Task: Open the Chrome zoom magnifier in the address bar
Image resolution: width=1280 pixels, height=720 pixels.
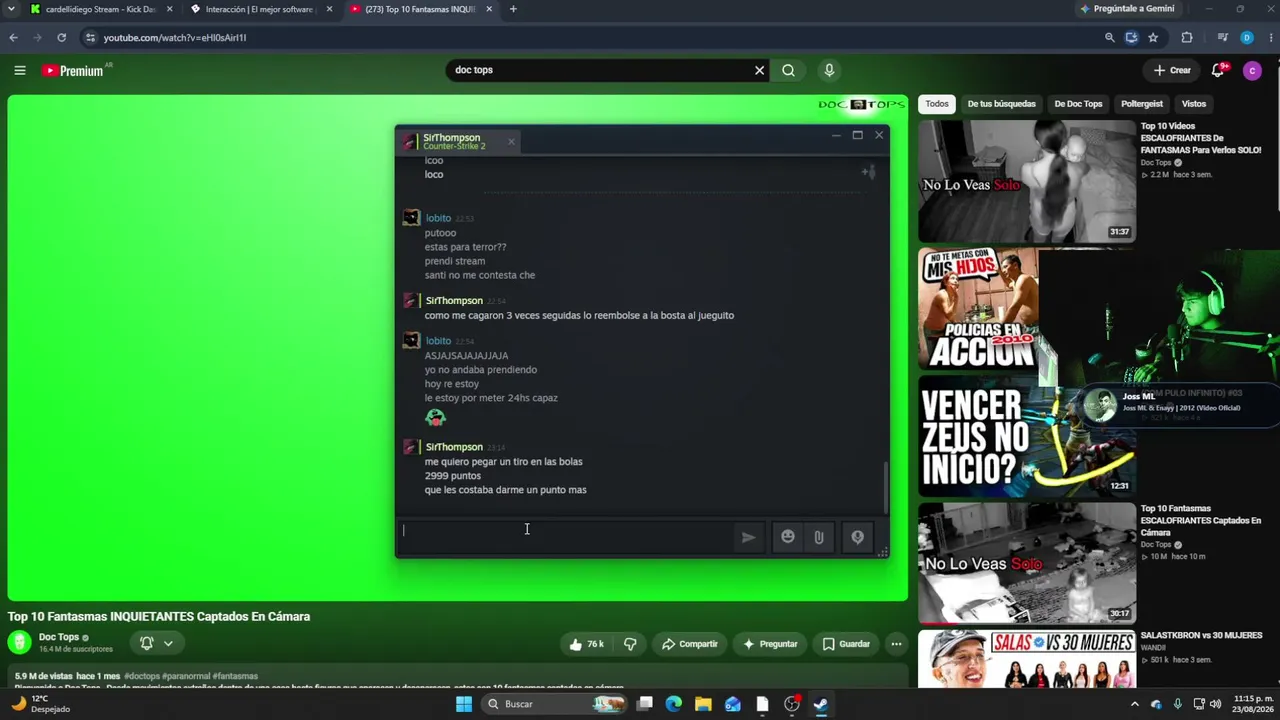Action: (1109, 38)
